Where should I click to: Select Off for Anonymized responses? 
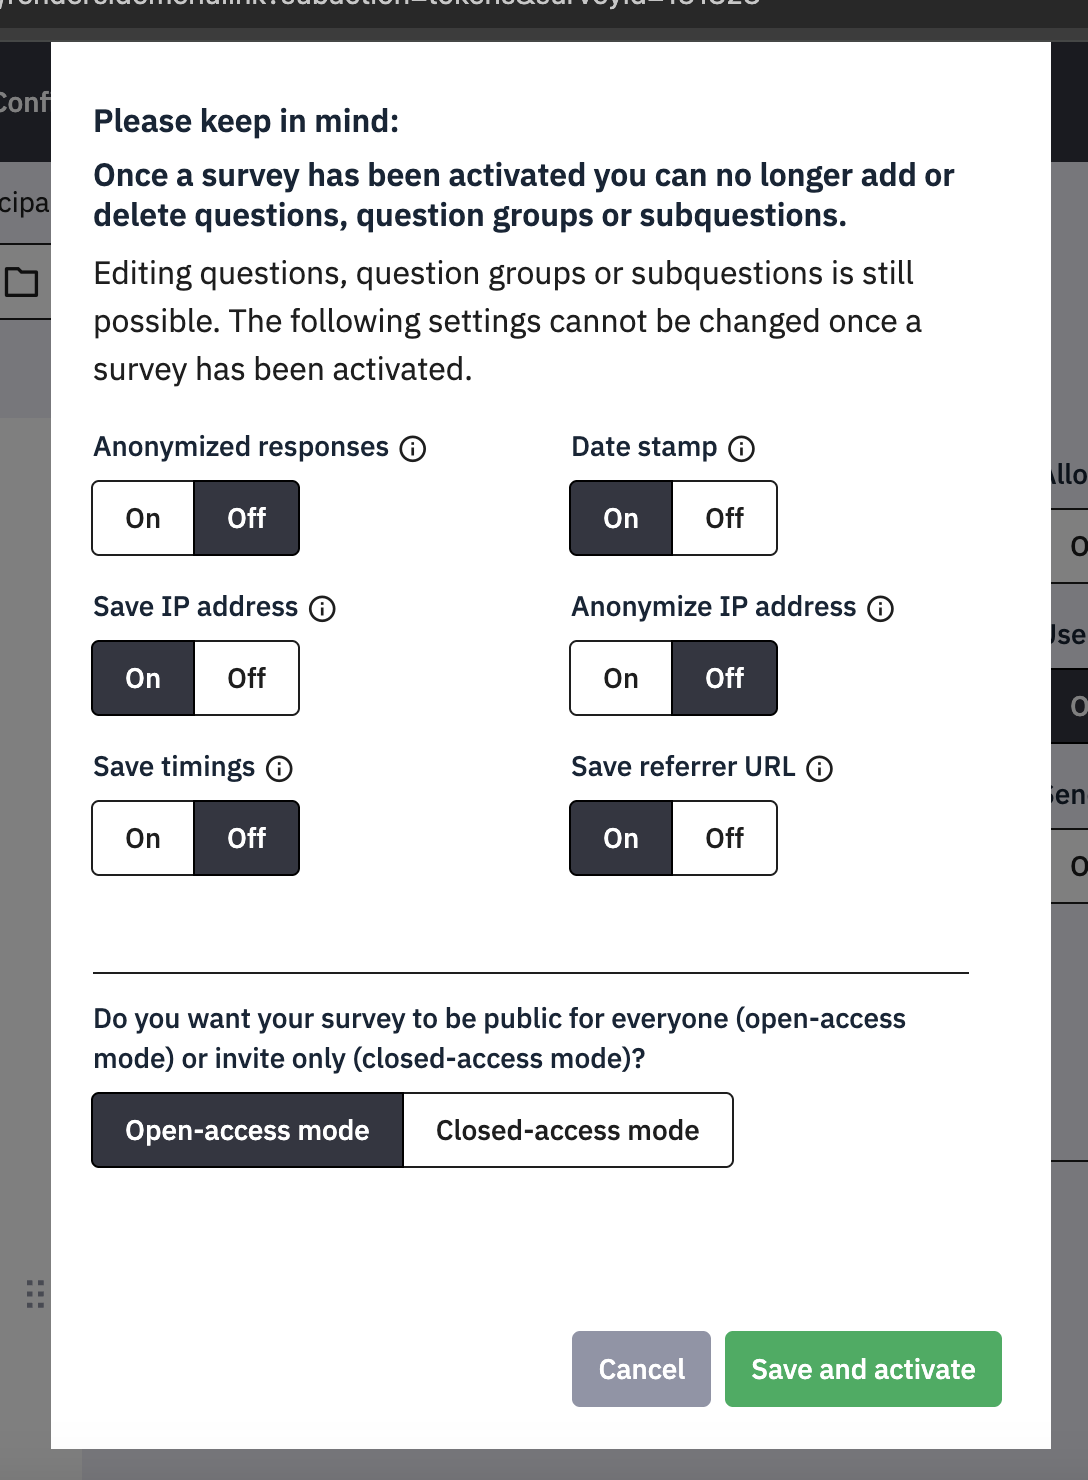coord(246,518)
